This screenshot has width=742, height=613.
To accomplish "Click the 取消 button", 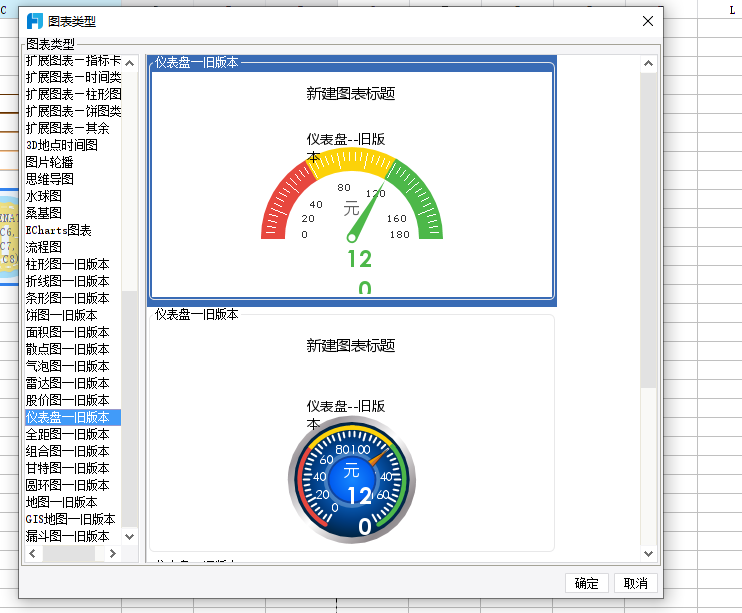I will (x=636, y=583).
